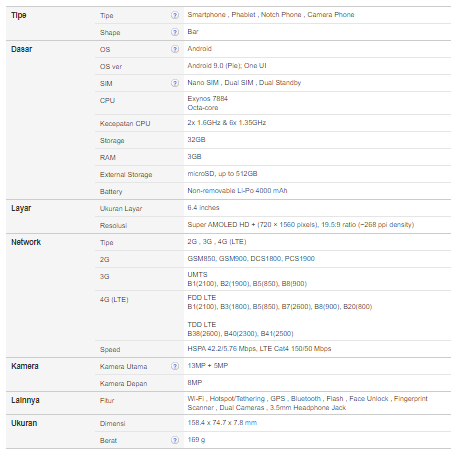The image size is (458, 456).
Task: Click the Notch Phone link
Action: click(x=281, y=15)
